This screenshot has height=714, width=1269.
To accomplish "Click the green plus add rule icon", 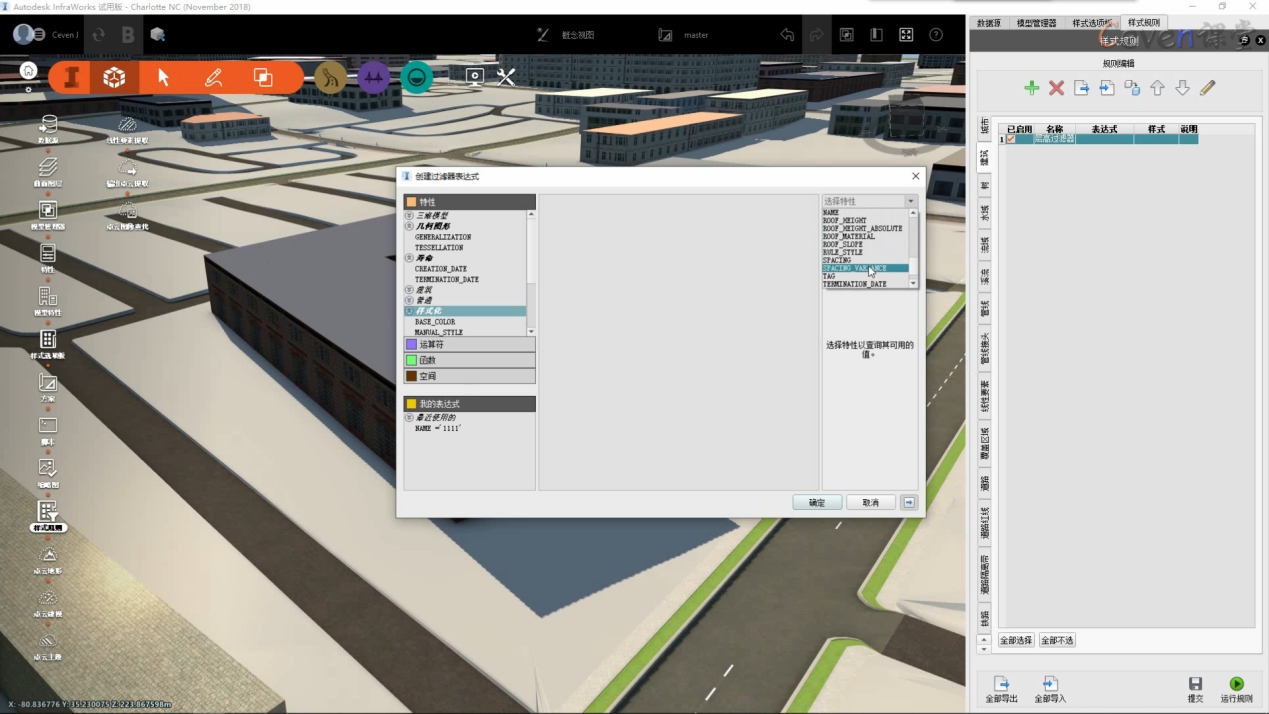I will (1032, 88).
